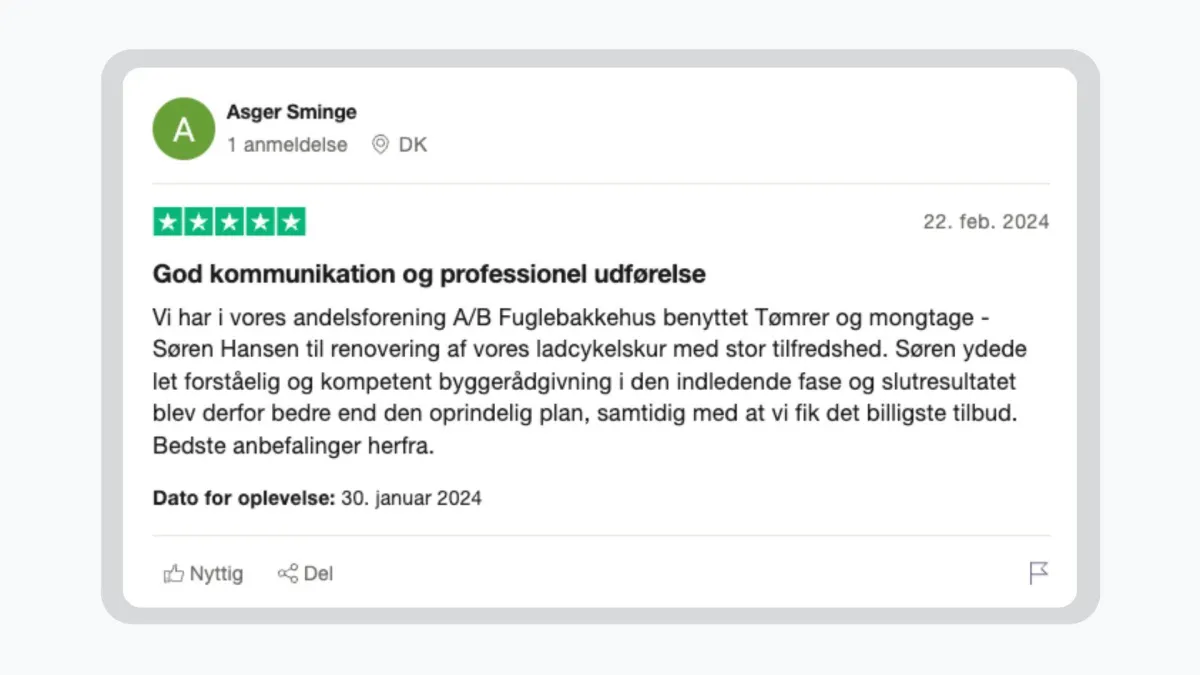
Task: Click the experience date 30. januar 2024
Action: 411,498
